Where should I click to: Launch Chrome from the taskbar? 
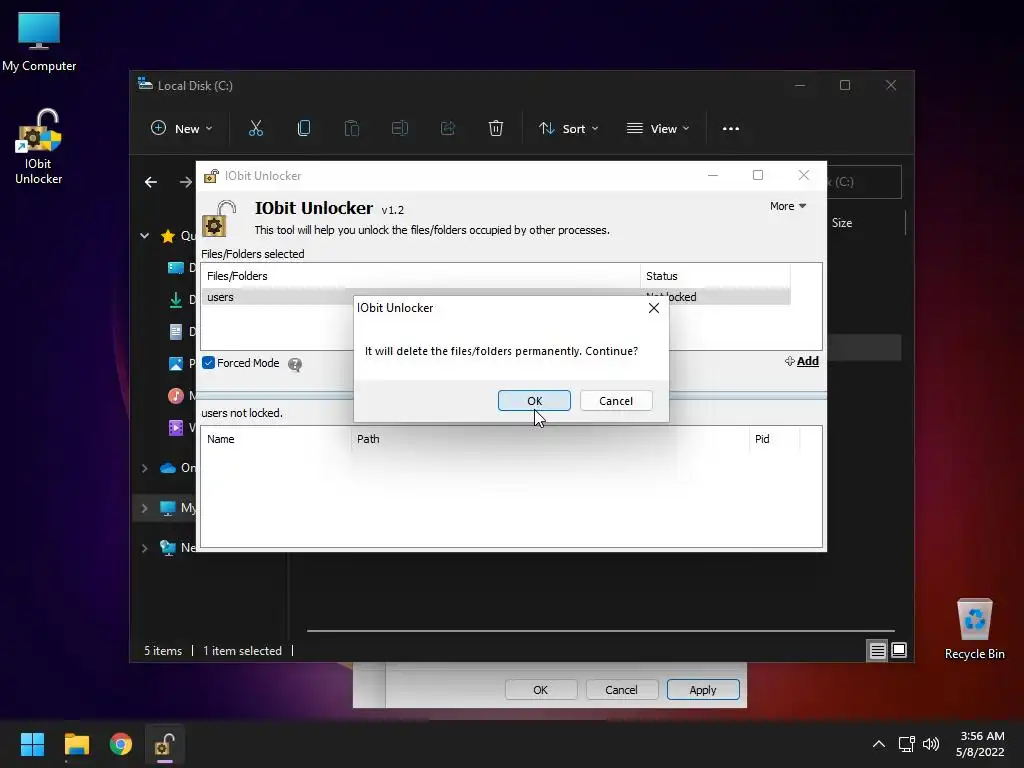click(x=121, y=744)
